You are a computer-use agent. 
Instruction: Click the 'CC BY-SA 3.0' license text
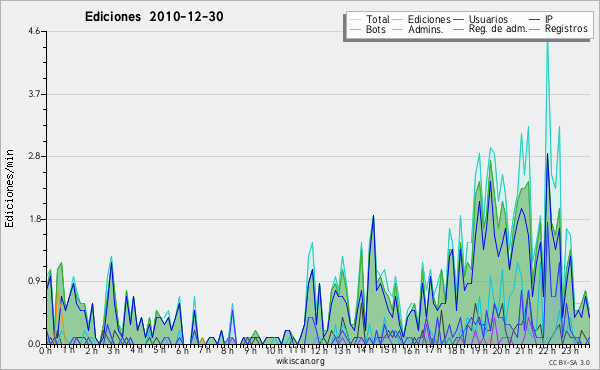[x=569, y=362]
